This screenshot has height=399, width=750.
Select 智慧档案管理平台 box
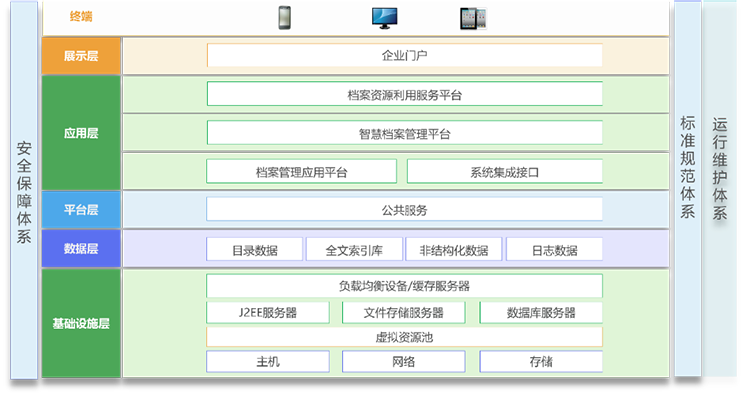click(x=405, y=133)
